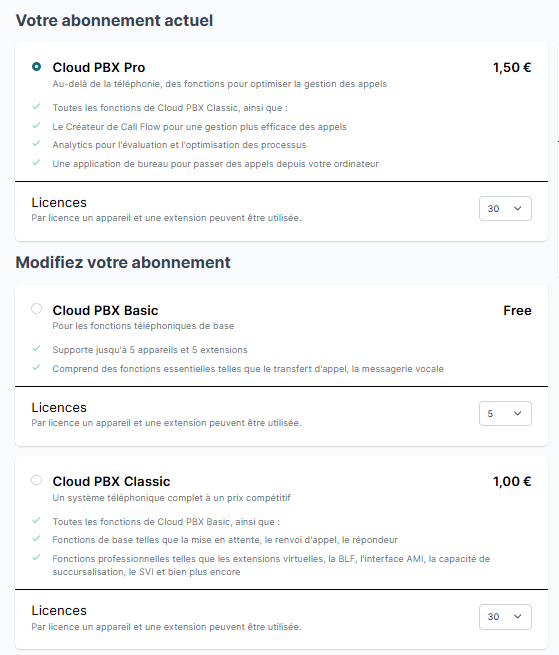
Task: Click checkmark beside application de bureau line
Action: (x=36, y=162)
